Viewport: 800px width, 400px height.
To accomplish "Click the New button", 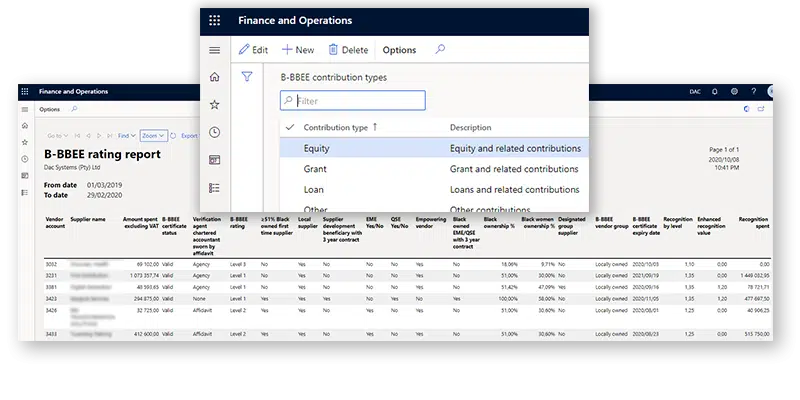I will tap(298, 50).
